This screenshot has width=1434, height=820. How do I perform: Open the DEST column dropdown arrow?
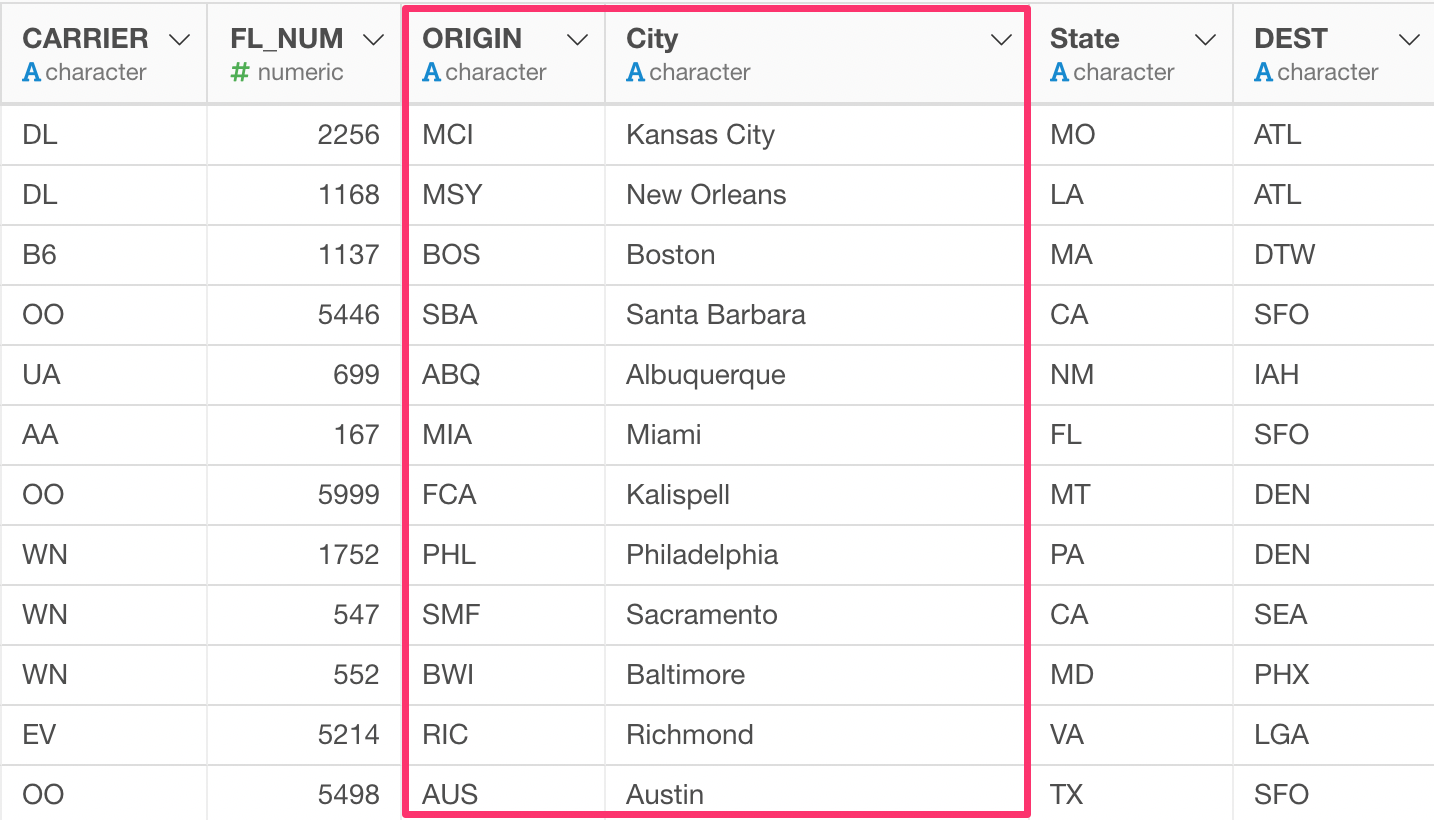(1410, 40)
